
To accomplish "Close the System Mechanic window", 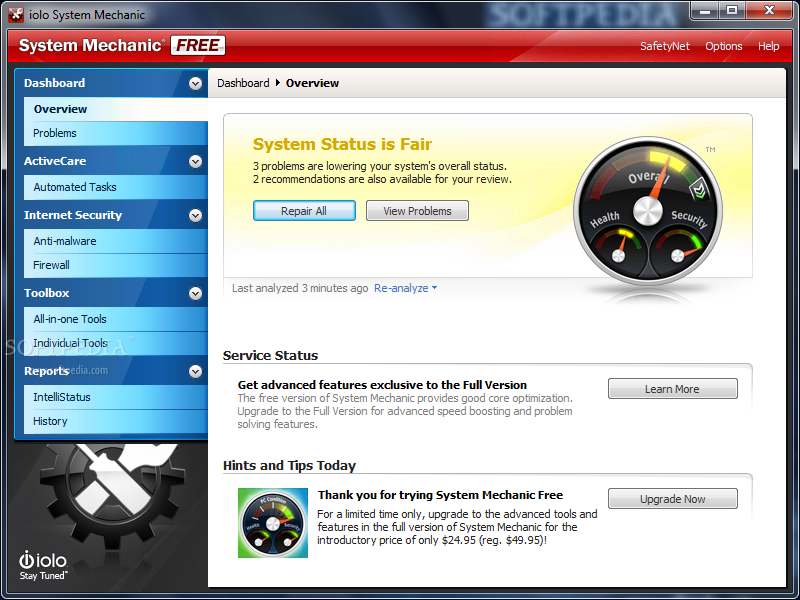I will coord(769,10).
